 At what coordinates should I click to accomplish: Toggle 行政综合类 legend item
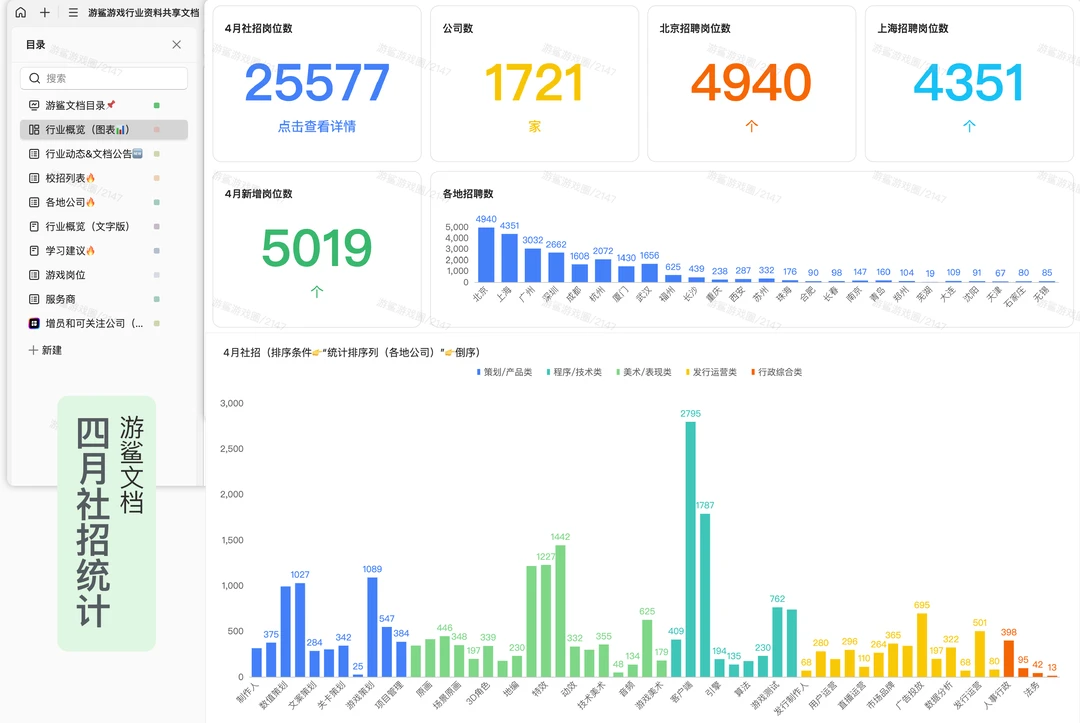(776, 372)
